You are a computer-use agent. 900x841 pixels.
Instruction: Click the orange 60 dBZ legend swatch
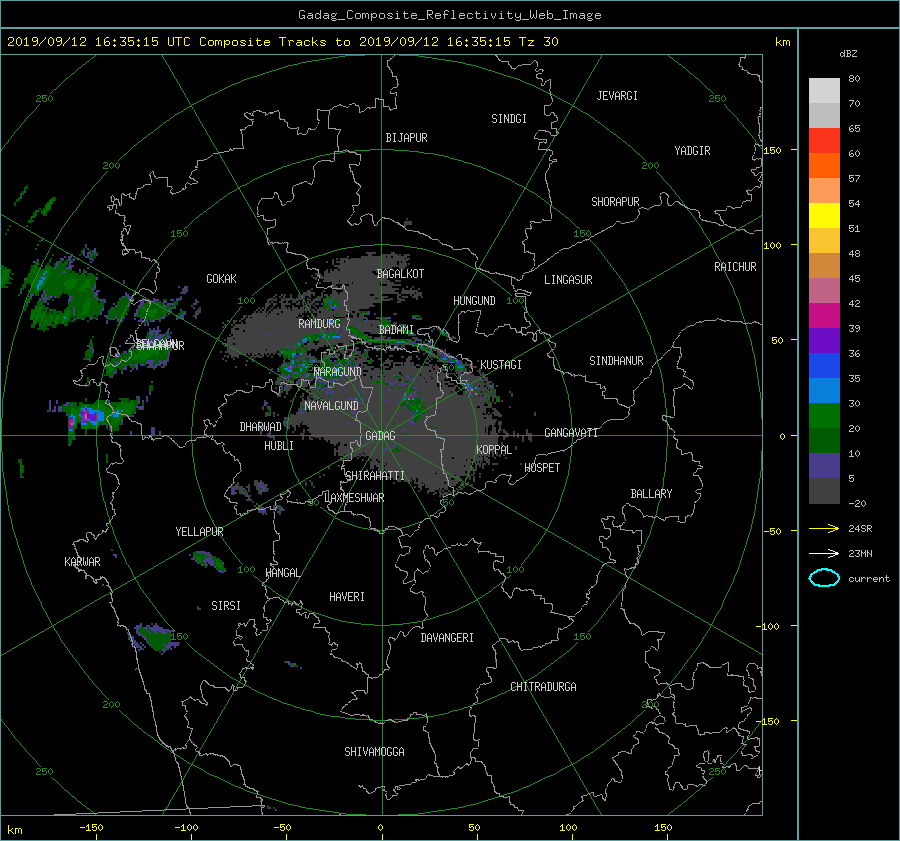point(824,165)
